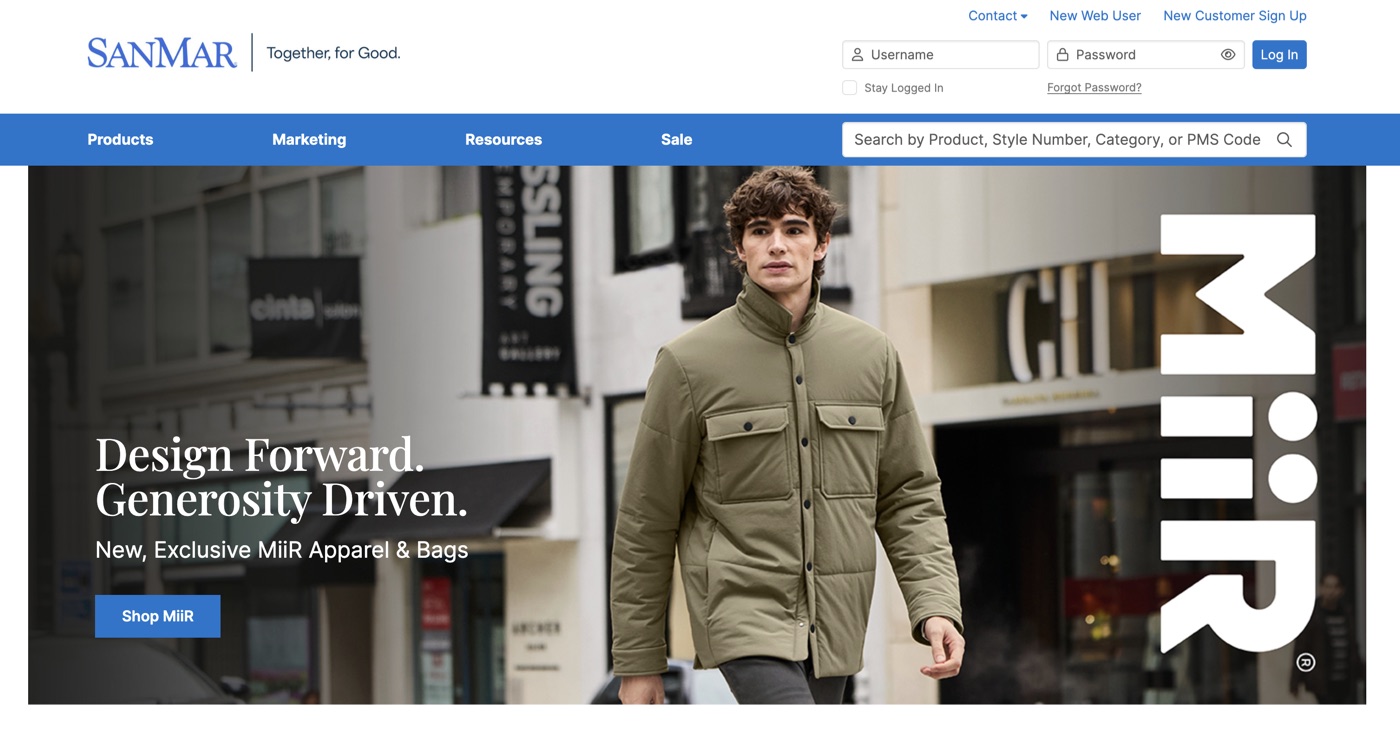The width and height of the screenshot is (1400, 742).
Task: Focus the Password input field
Action: [1146, 55]
